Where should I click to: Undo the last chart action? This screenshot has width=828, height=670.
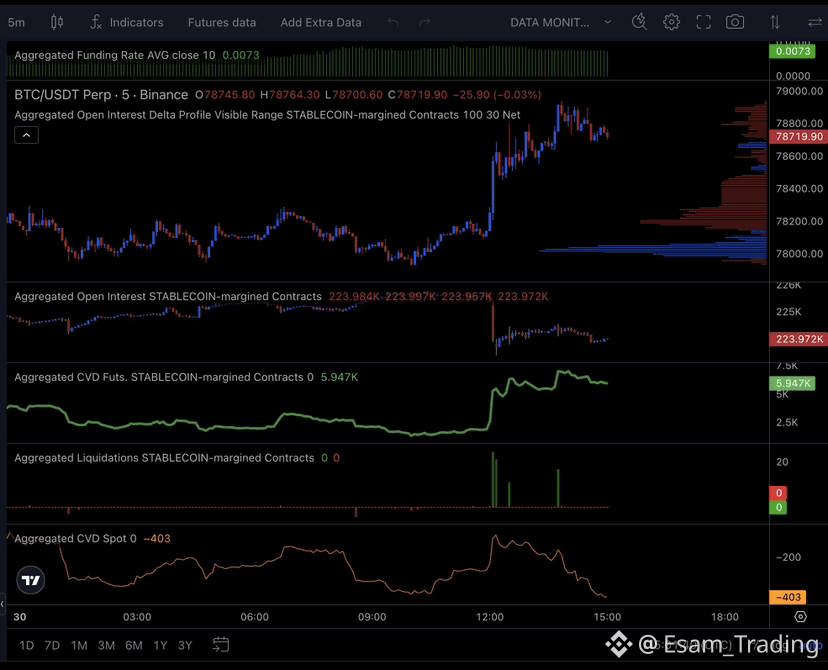[x=393, y=22]
